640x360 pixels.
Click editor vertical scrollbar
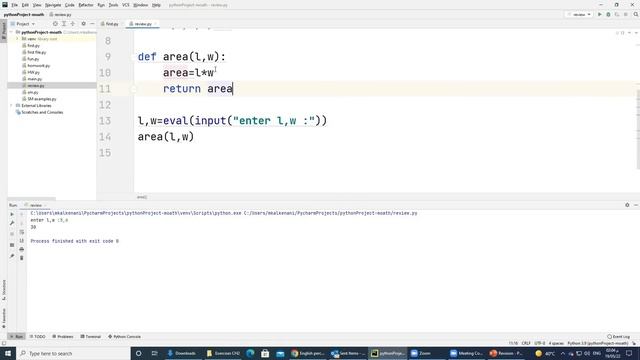[x=638, y=129]
